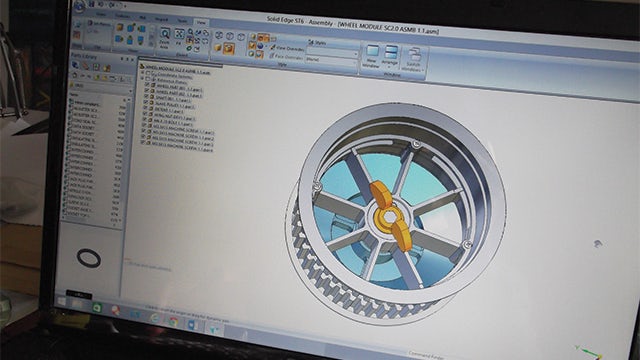
Task: Expand the Coordinate Systems tree node
Action: [x=143, y=73]
